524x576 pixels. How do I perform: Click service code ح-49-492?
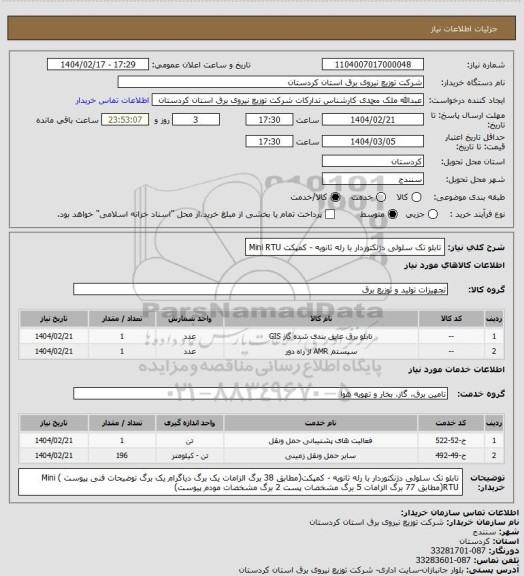pos(451,456)
